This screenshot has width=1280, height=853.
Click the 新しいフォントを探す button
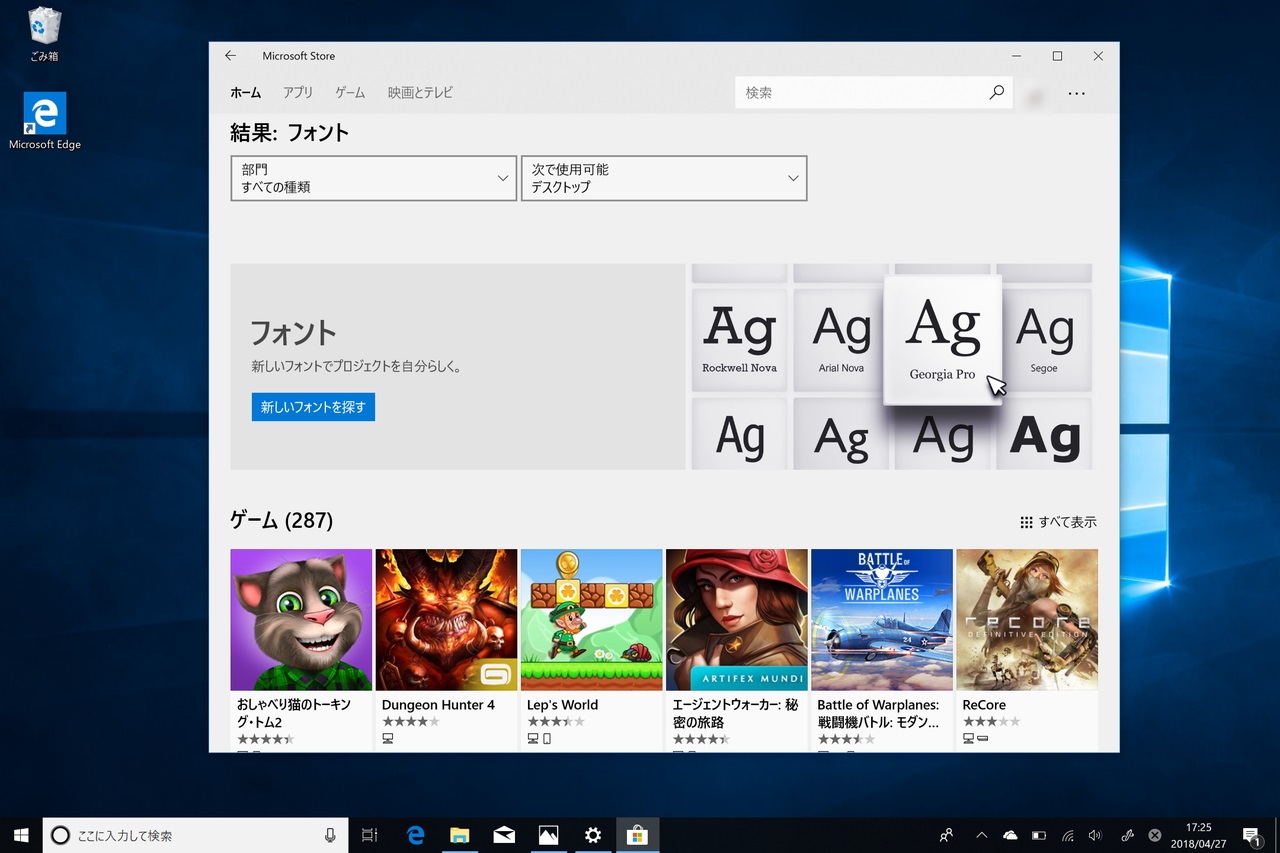tap(313, 407)
